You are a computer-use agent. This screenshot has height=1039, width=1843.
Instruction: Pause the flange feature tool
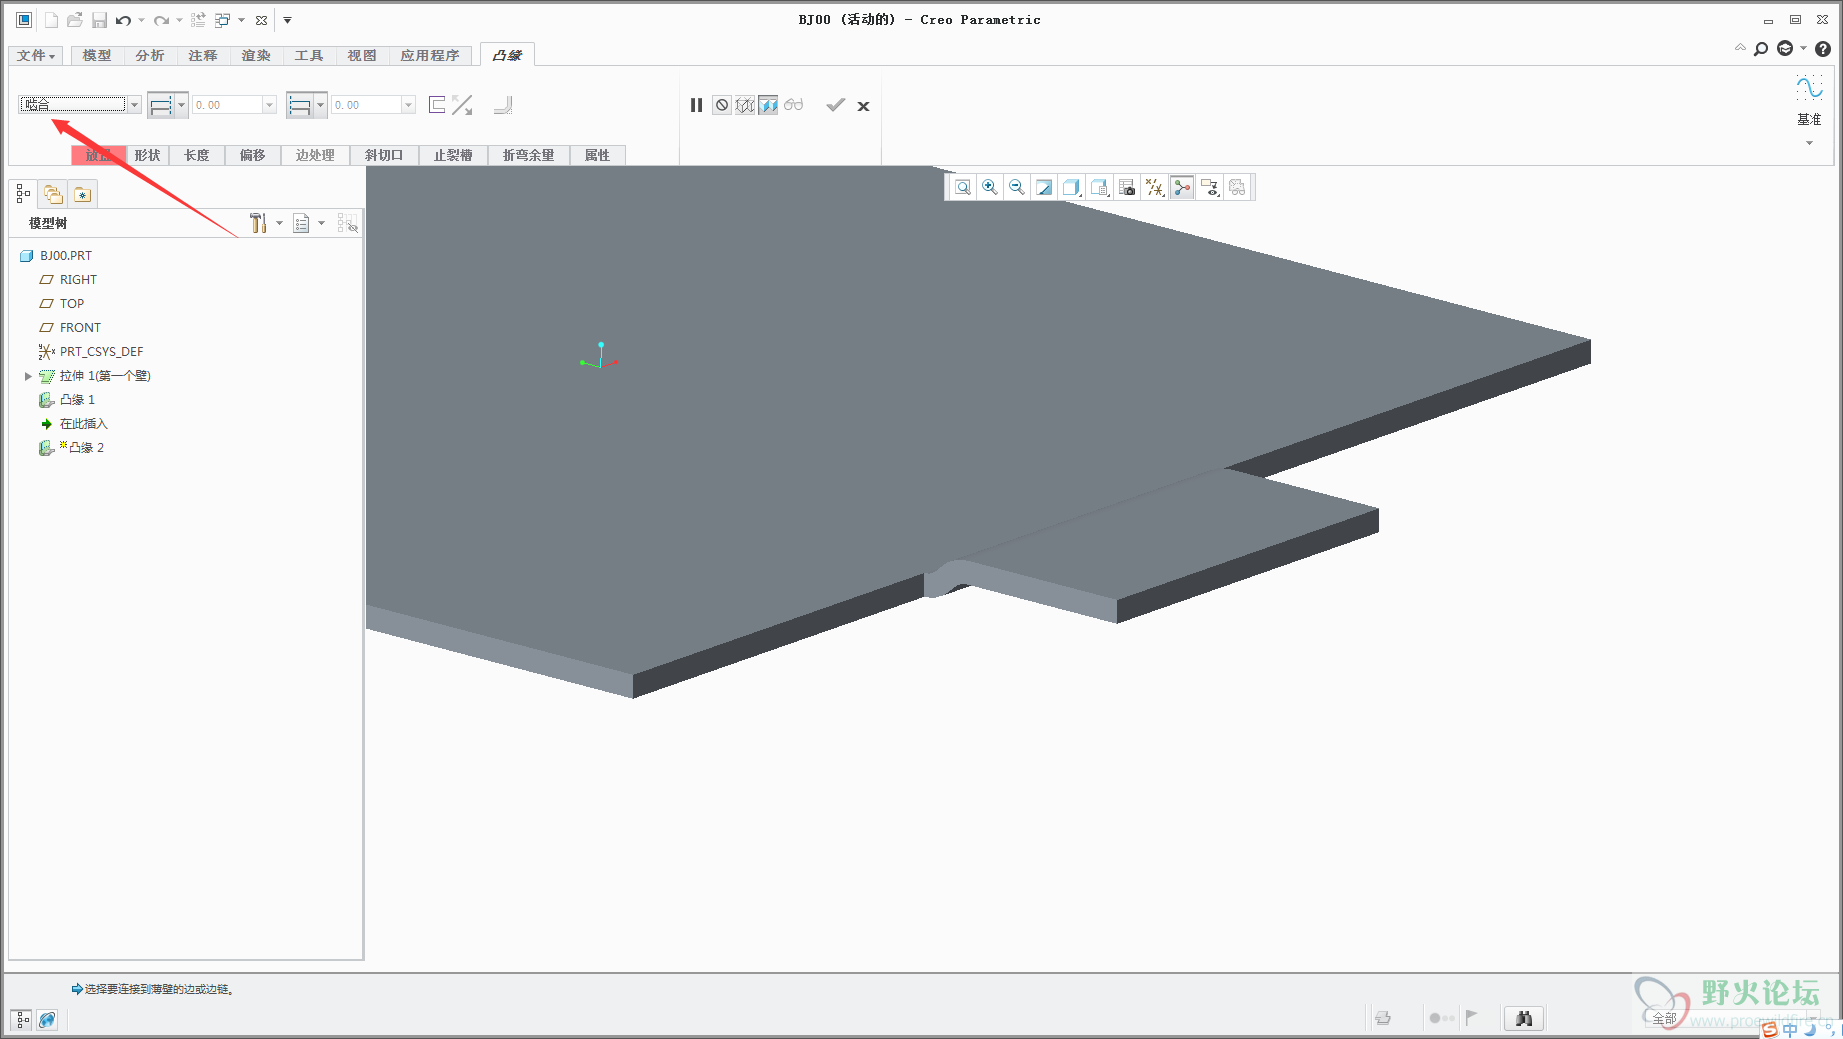coord(696,105)
